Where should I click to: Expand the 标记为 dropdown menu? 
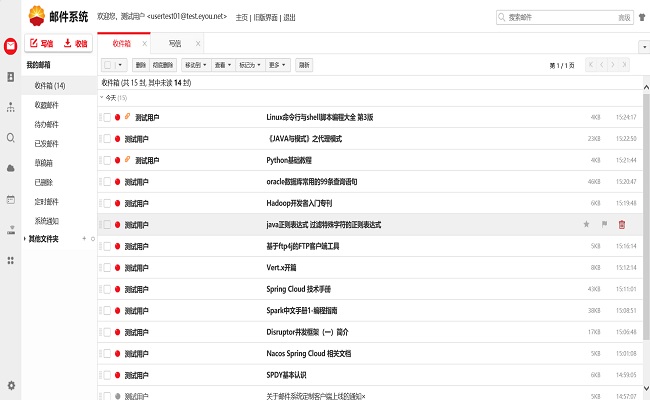click(x=249, y=65)
